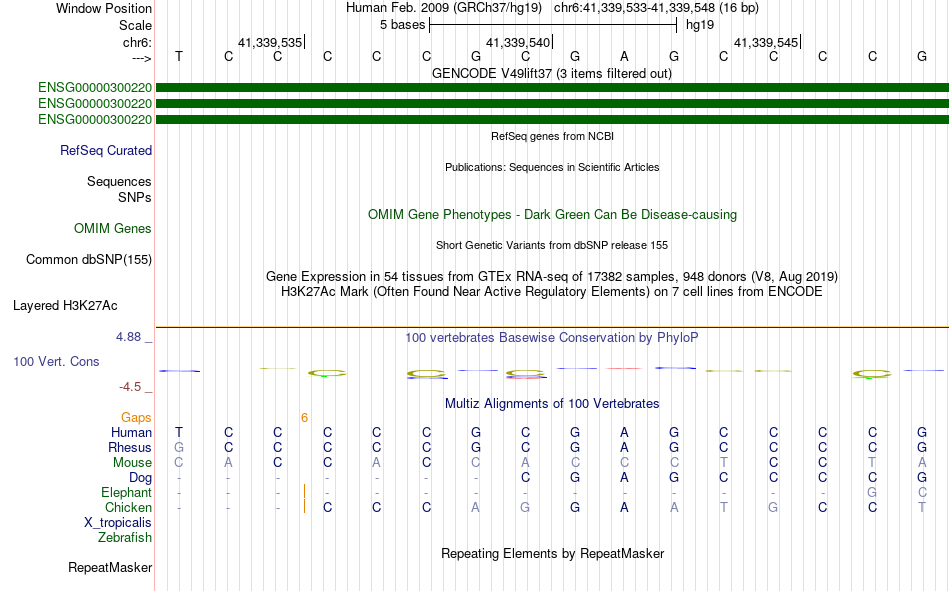Click the chr6:41,339,533-41,339,548 (16 bp) position text
This screenshot has height=591, width=950.
tap(656, 8)
